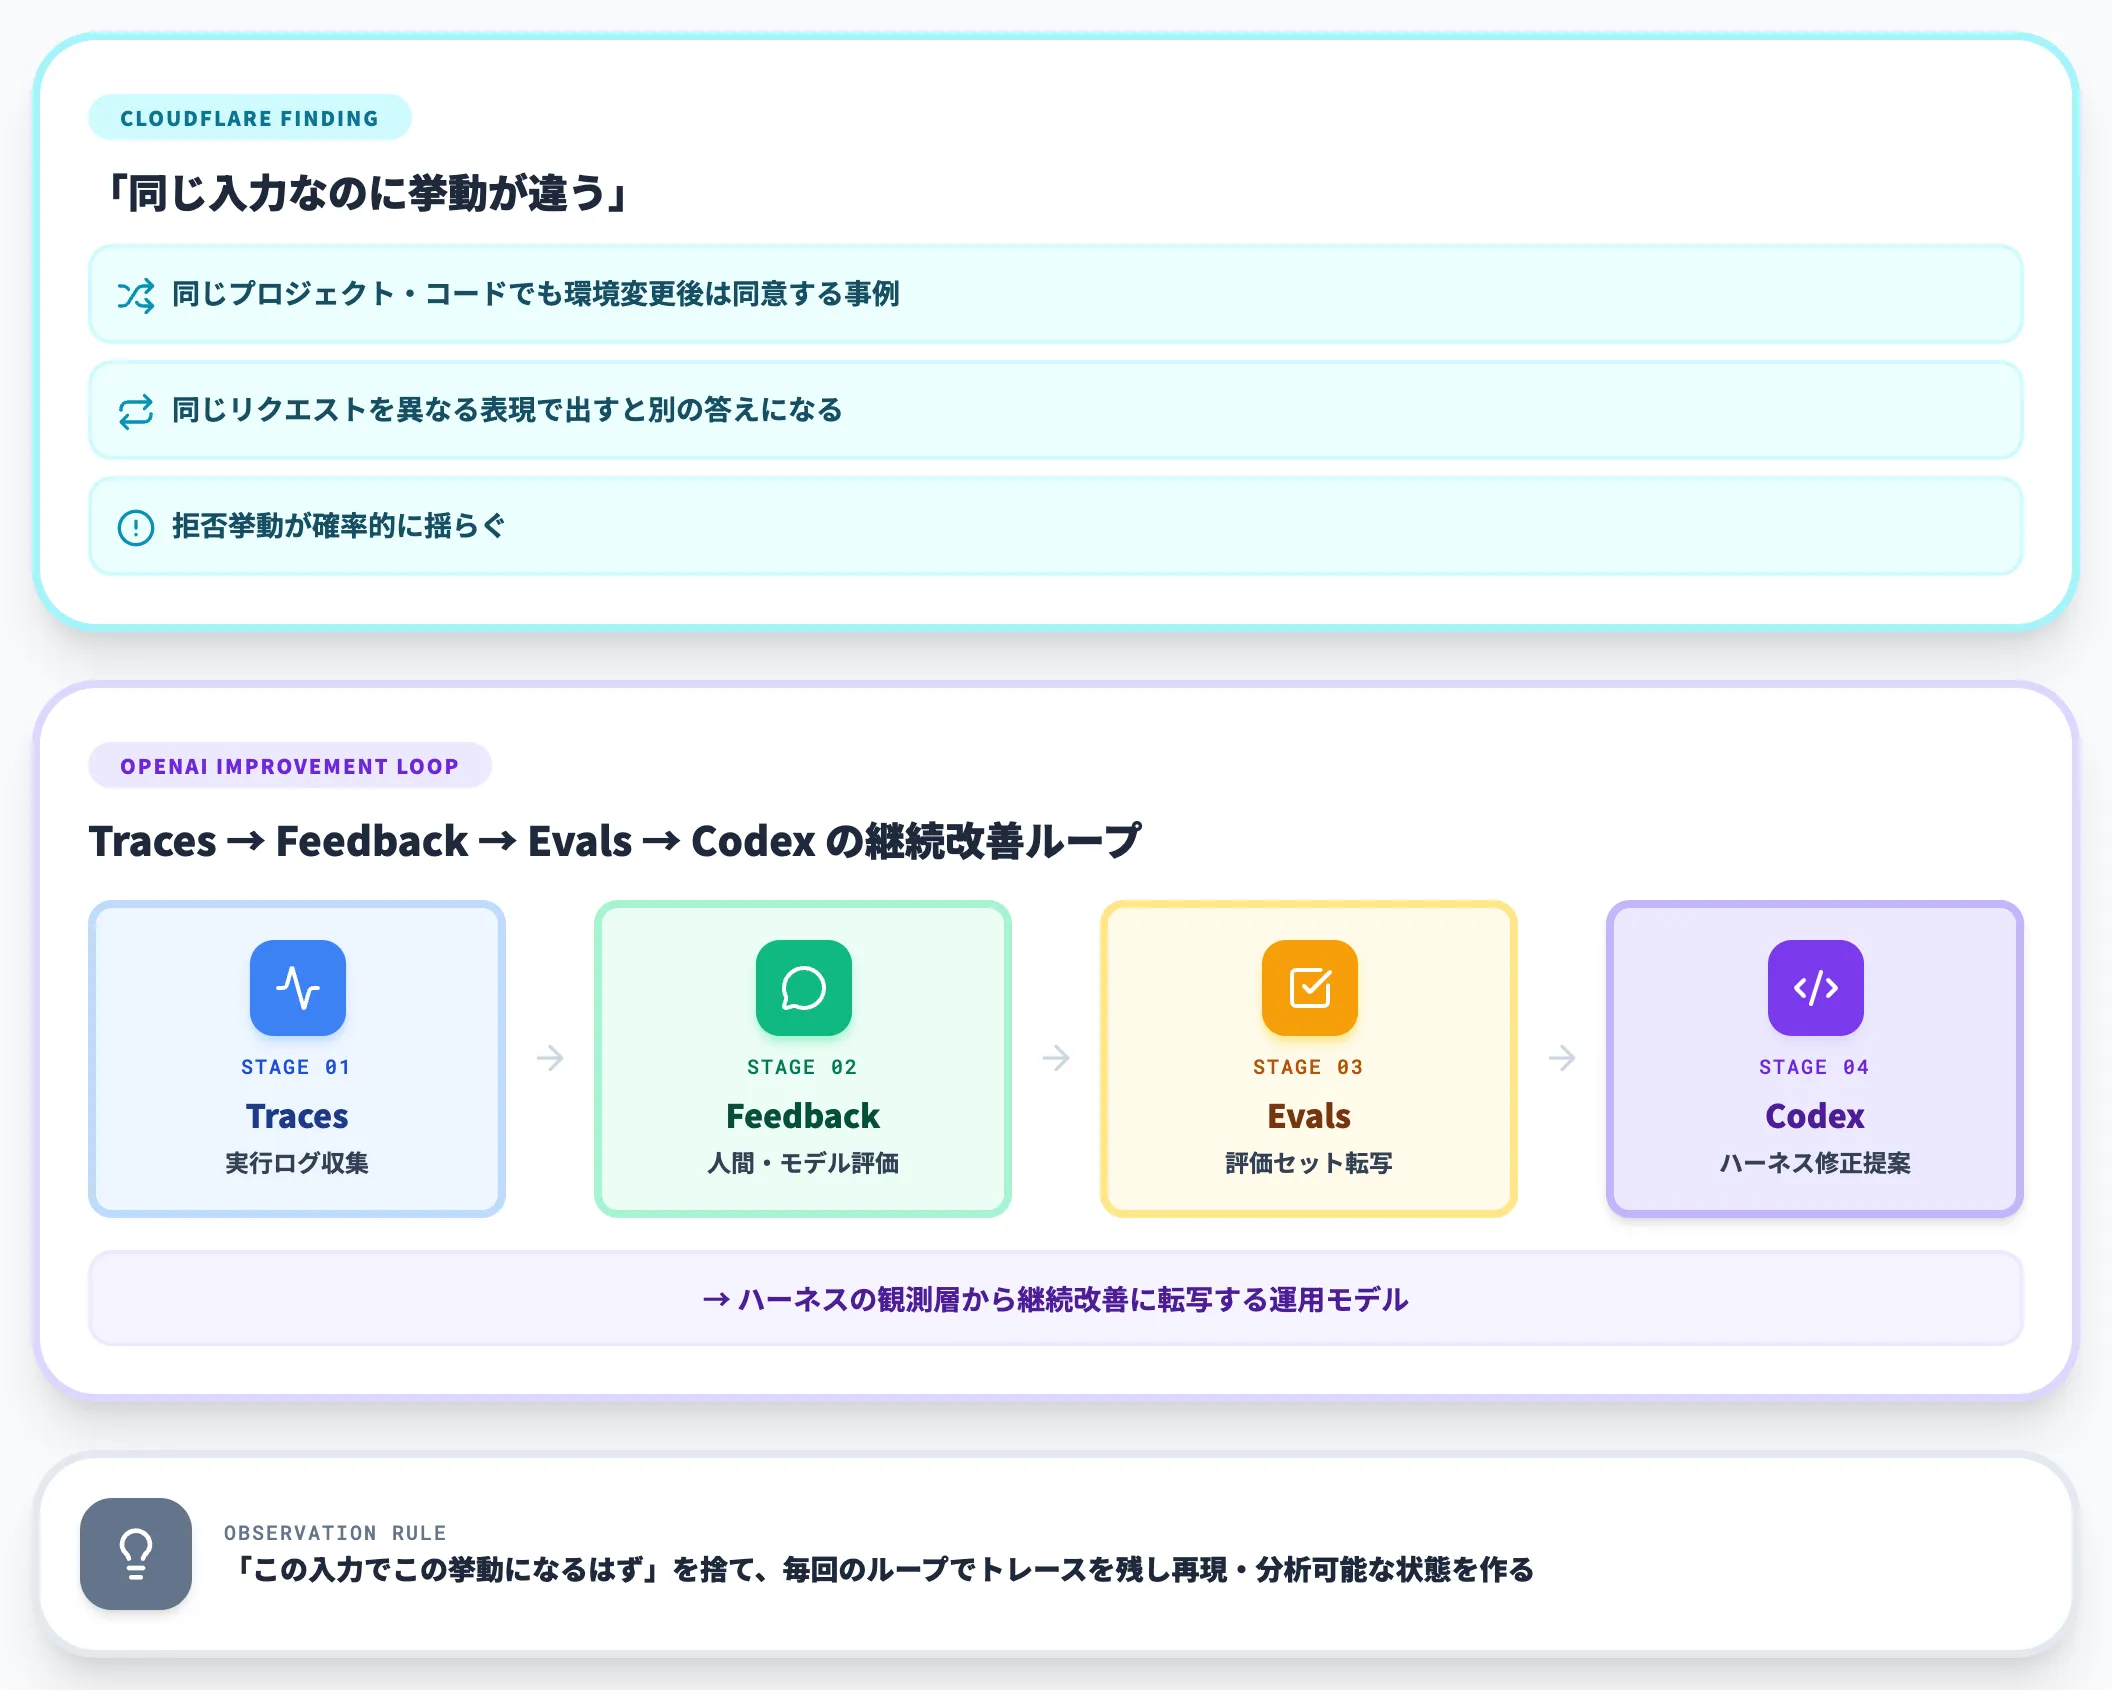This screenshot has width=2112, height=1690.
Task: Click the repeat loop icon beside 同じリクエスト row
Action: click(x=136, y=411)
